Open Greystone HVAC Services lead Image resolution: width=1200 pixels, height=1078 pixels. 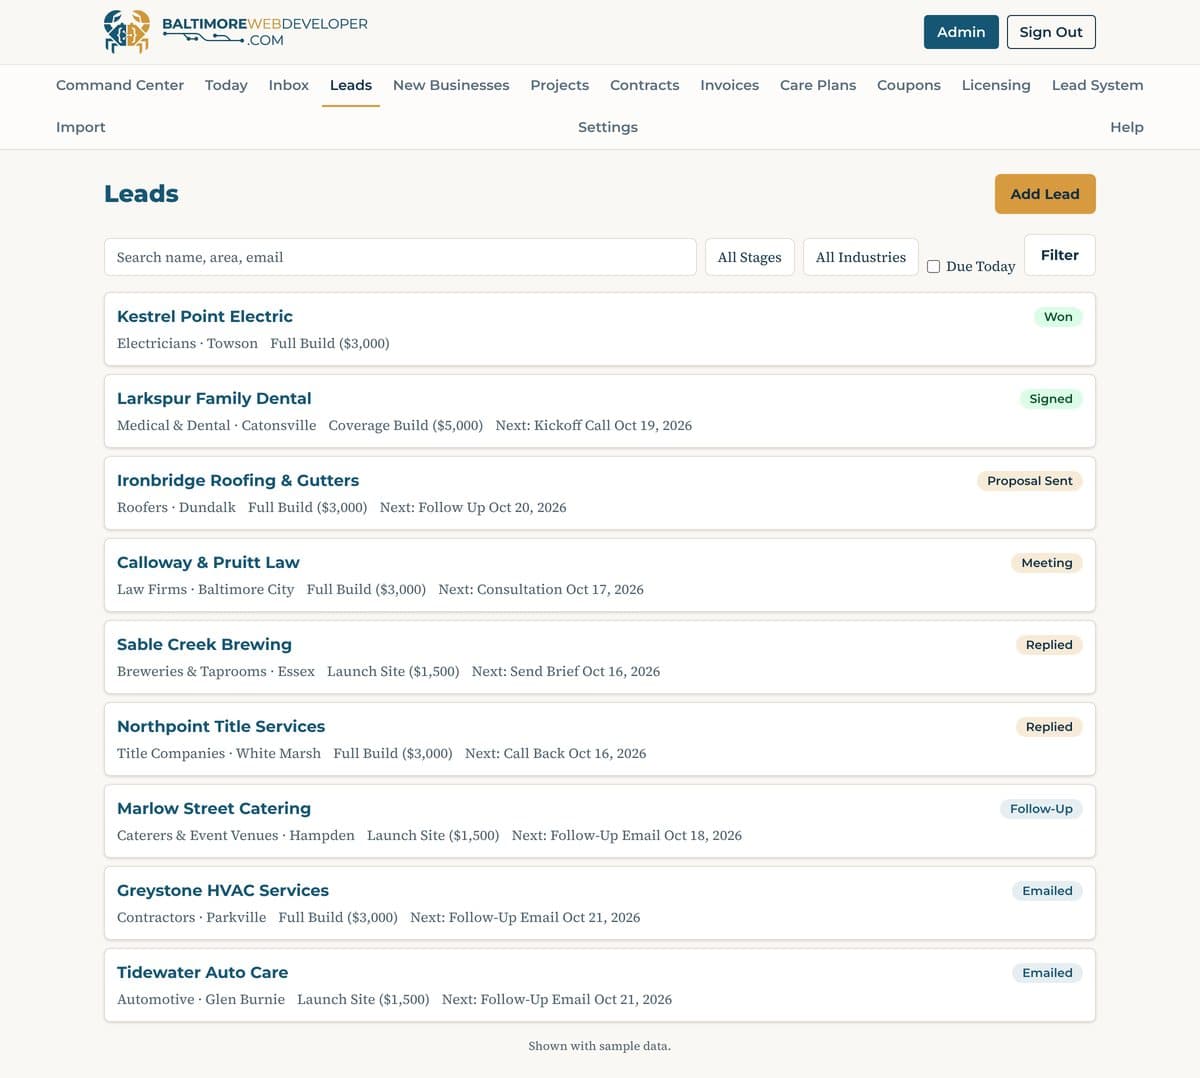point(600,903)
